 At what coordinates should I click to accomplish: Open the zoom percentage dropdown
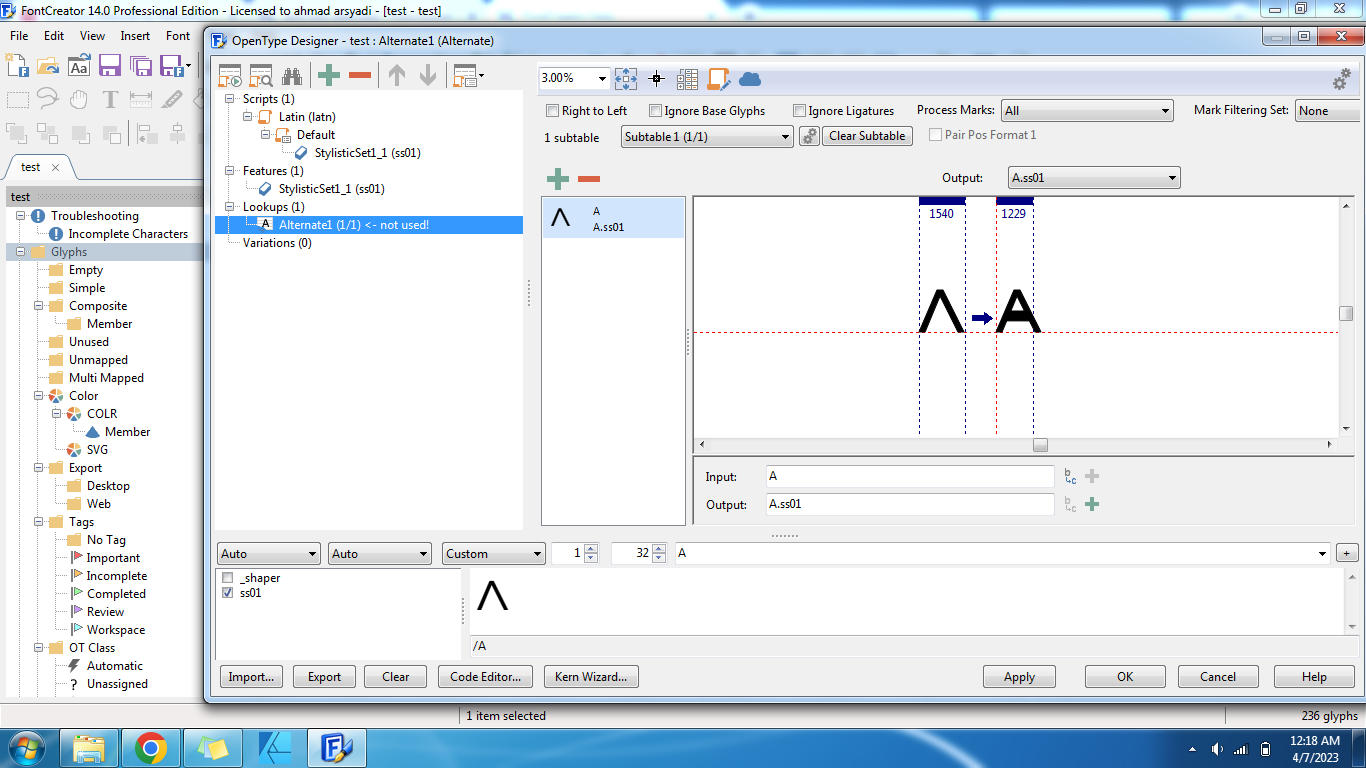(x=603, y=78)
